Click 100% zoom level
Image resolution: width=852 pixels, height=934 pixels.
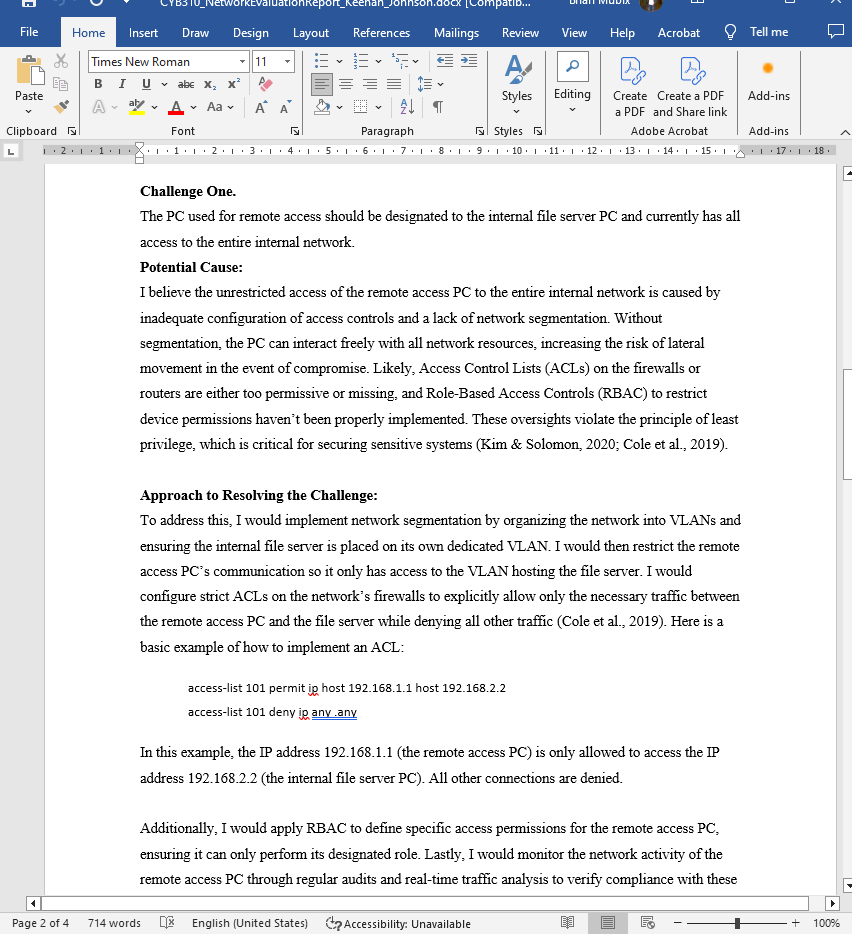826,923
